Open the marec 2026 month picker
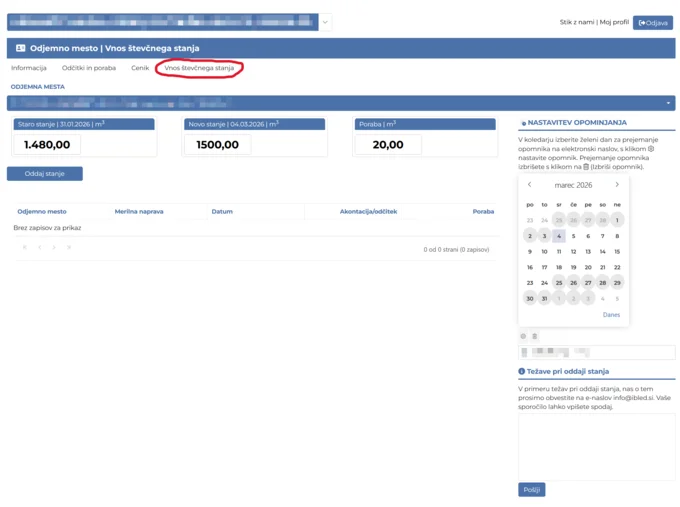 (x=573, y=185)
